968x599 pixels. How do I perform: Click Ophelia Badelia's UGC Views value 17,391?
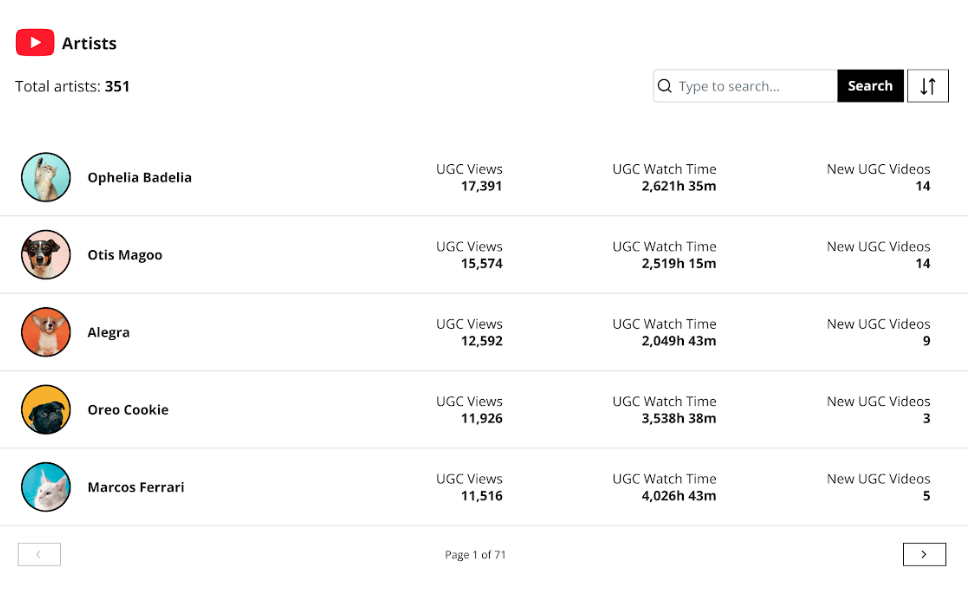[x=482, y=186]
